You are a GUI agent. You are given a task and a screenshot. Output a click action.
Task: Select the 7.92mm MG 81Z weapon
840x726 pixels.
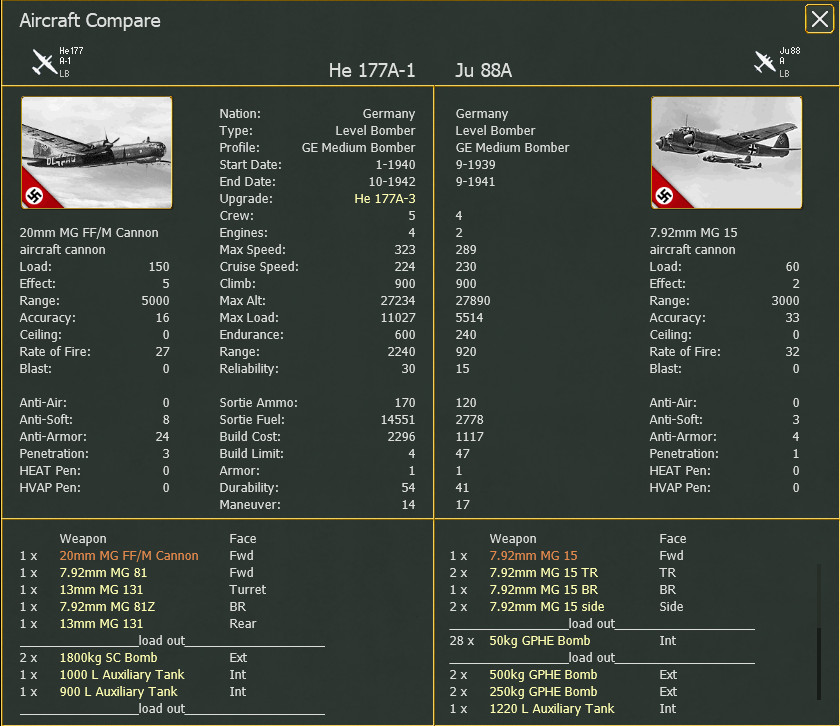pyautogui.click(x=107, y=607)
